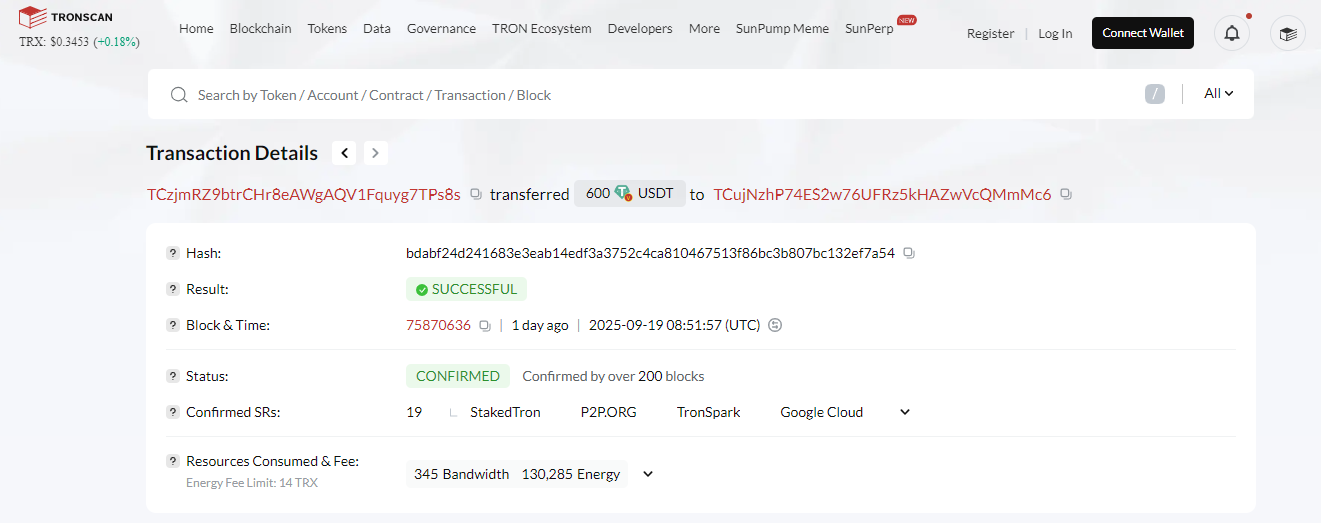Viewport: 1321px width, 523px height.
Task: Click StakedTron in Confirmed SRs
Action: (x=505, y=412)
